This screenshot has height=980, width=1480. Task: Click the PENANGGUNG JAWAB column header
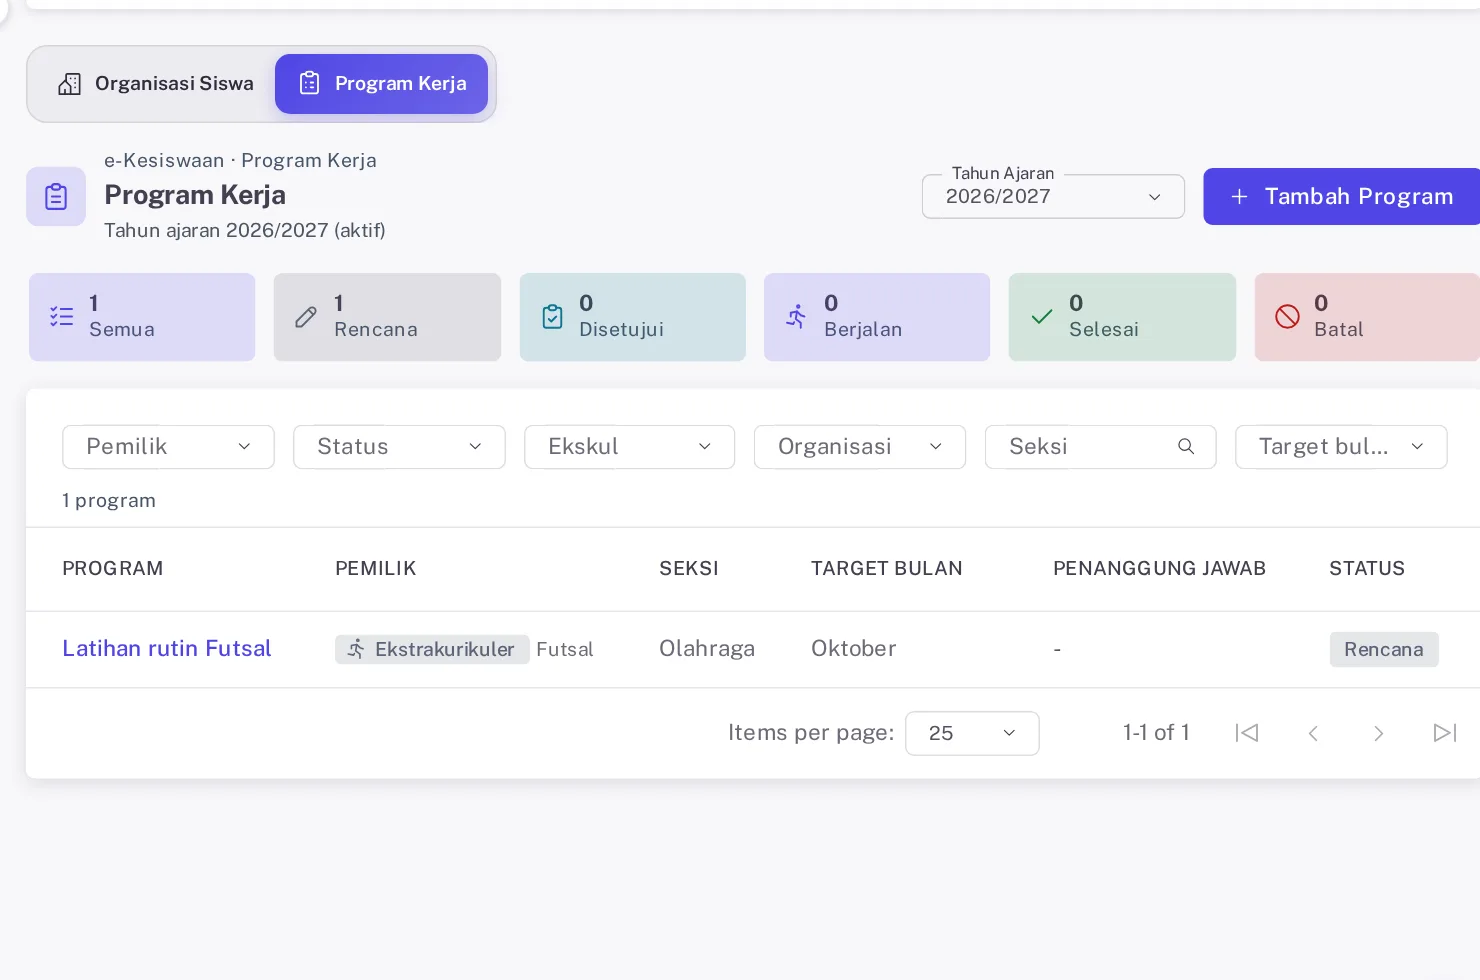(1160, 569)
